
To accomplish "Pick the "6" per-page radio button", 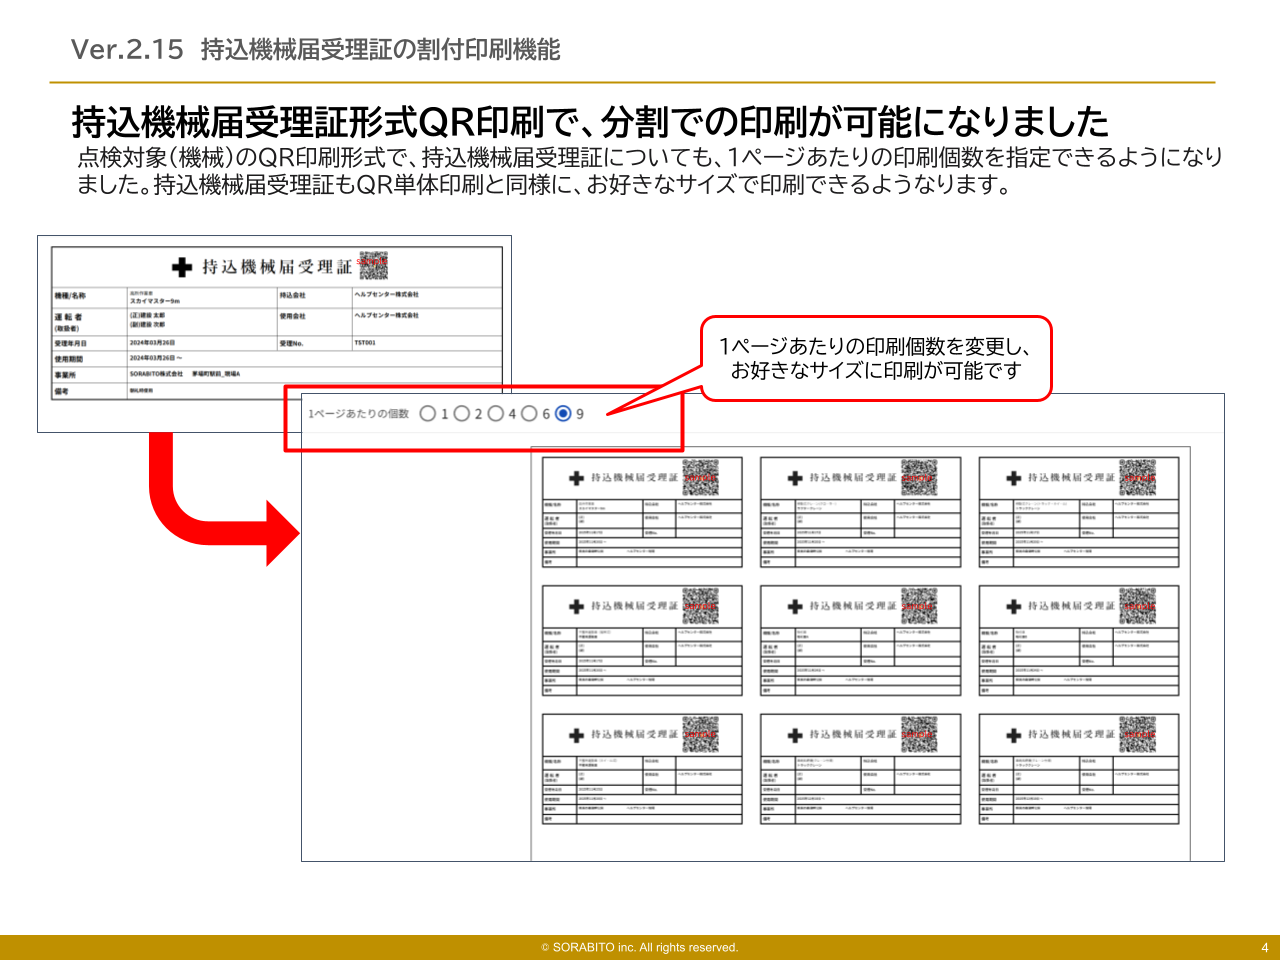I will point(529,414).
